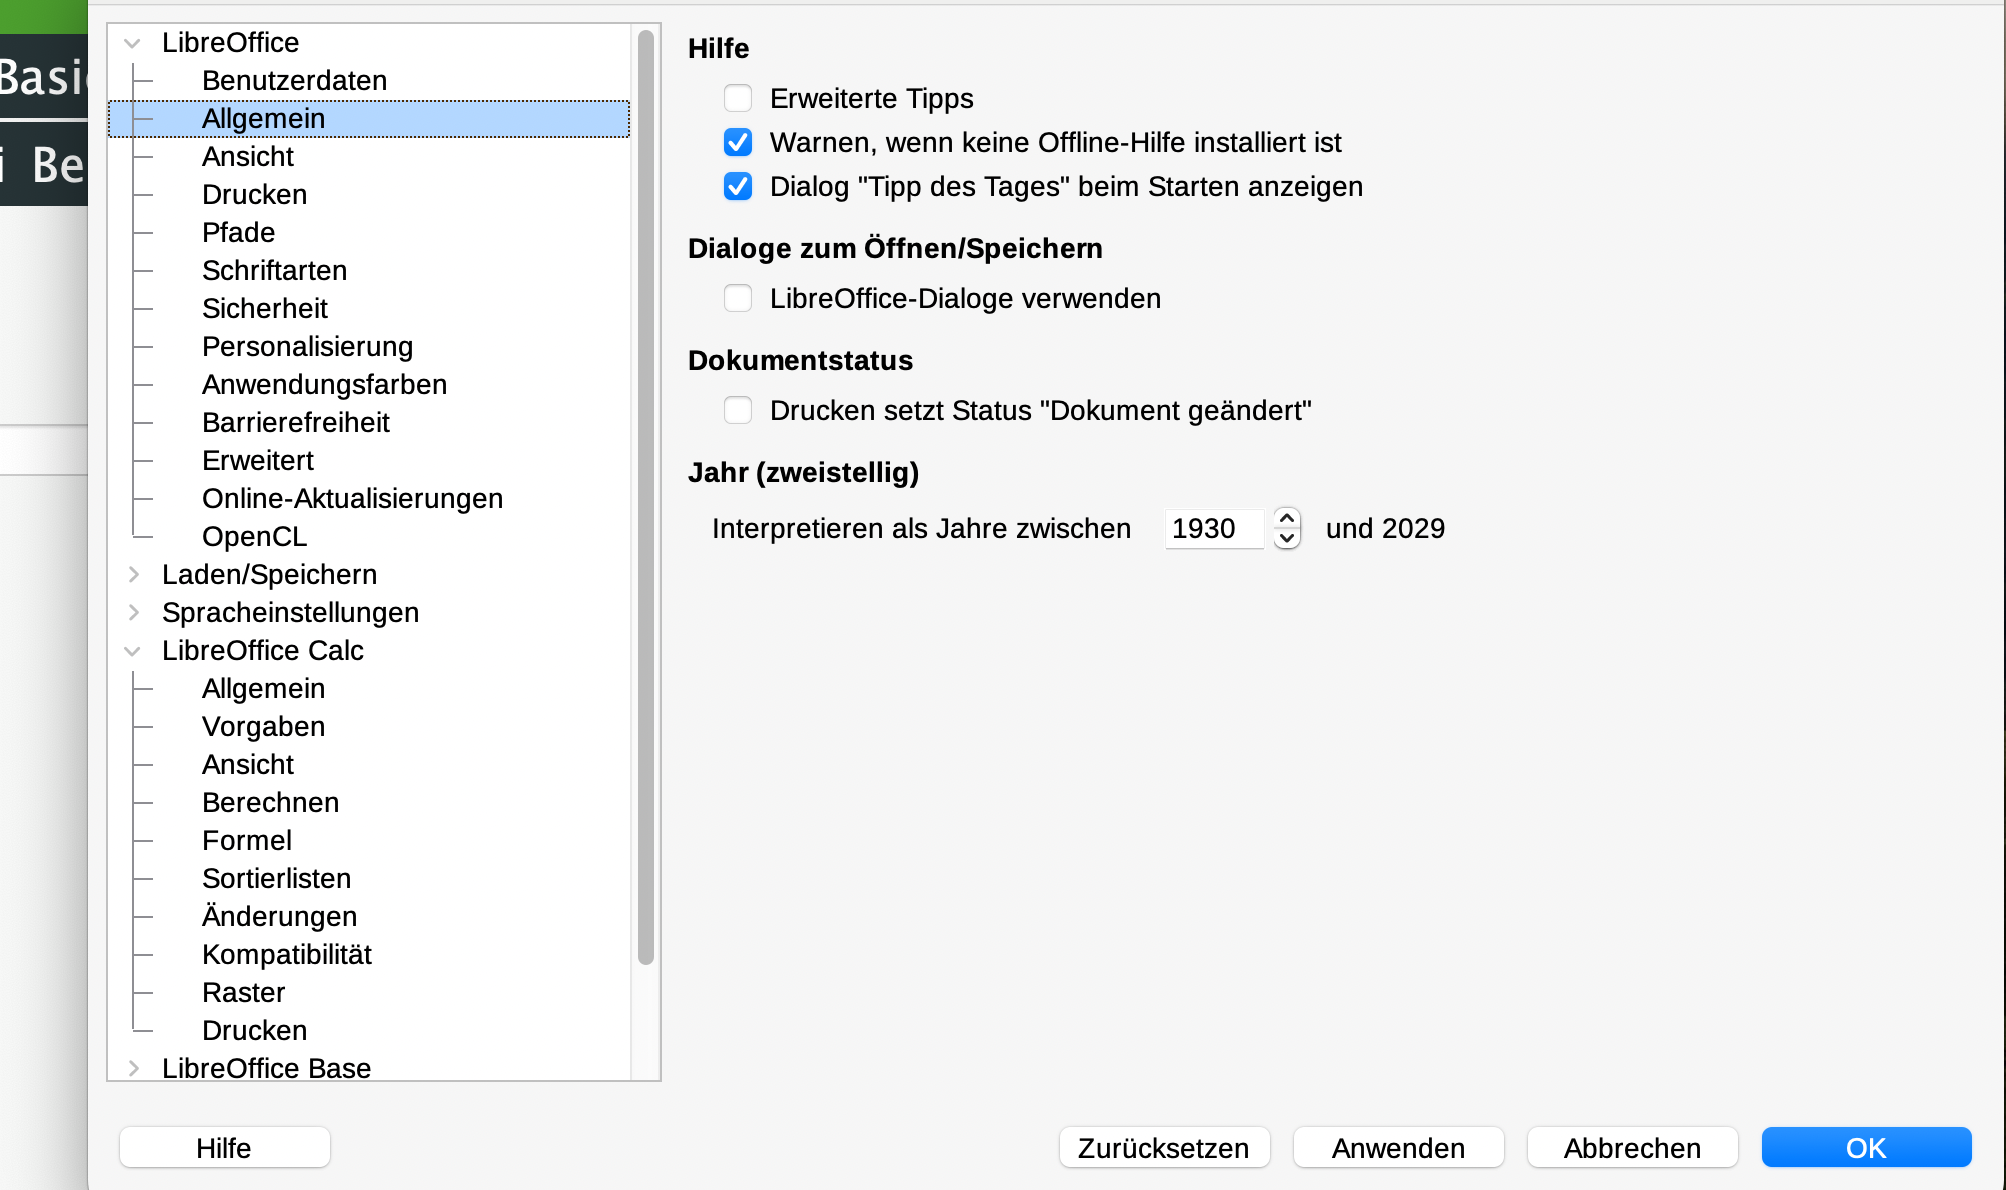The height and width of the screenshot is (1190, 2006).
Task: Click the Anwenden button
Action: [x=1398, y=1148]
